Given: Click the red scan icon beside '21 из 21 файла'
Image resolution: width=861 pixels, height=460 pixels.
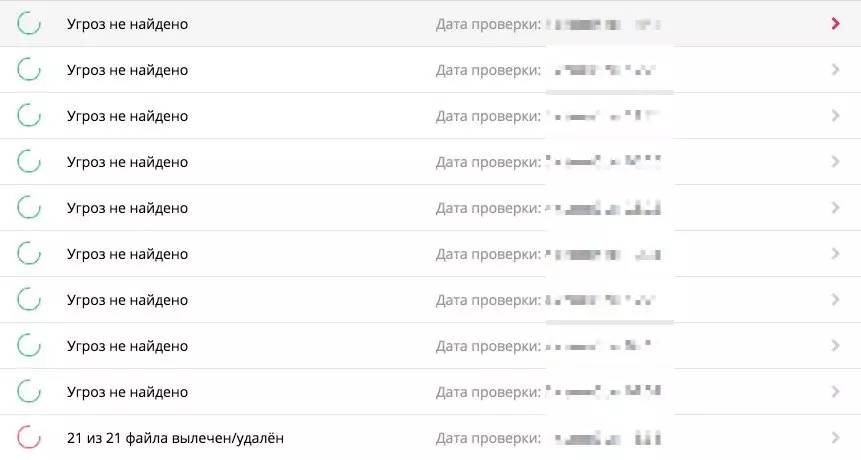Looking at the screenshot, I should click(x=29, y=437).
